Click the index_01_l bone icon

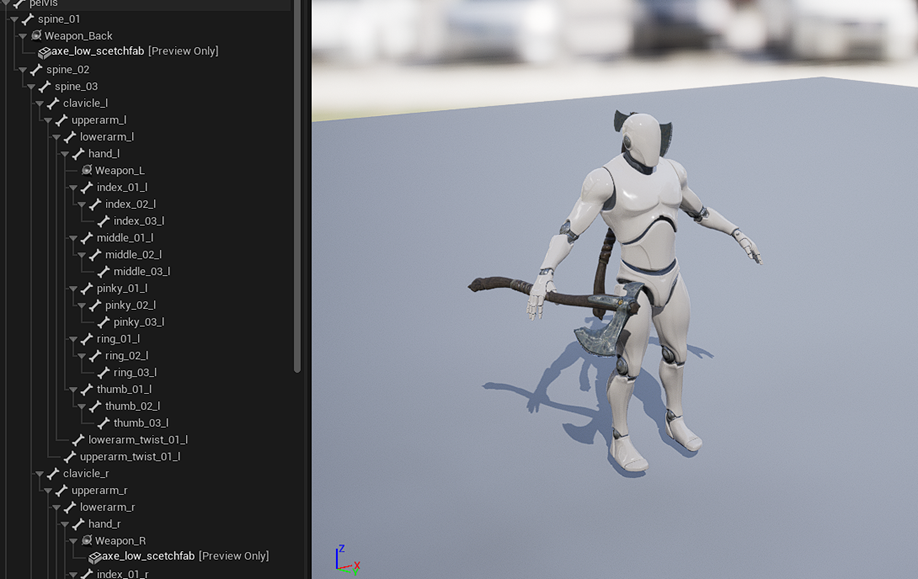[87, 187]
